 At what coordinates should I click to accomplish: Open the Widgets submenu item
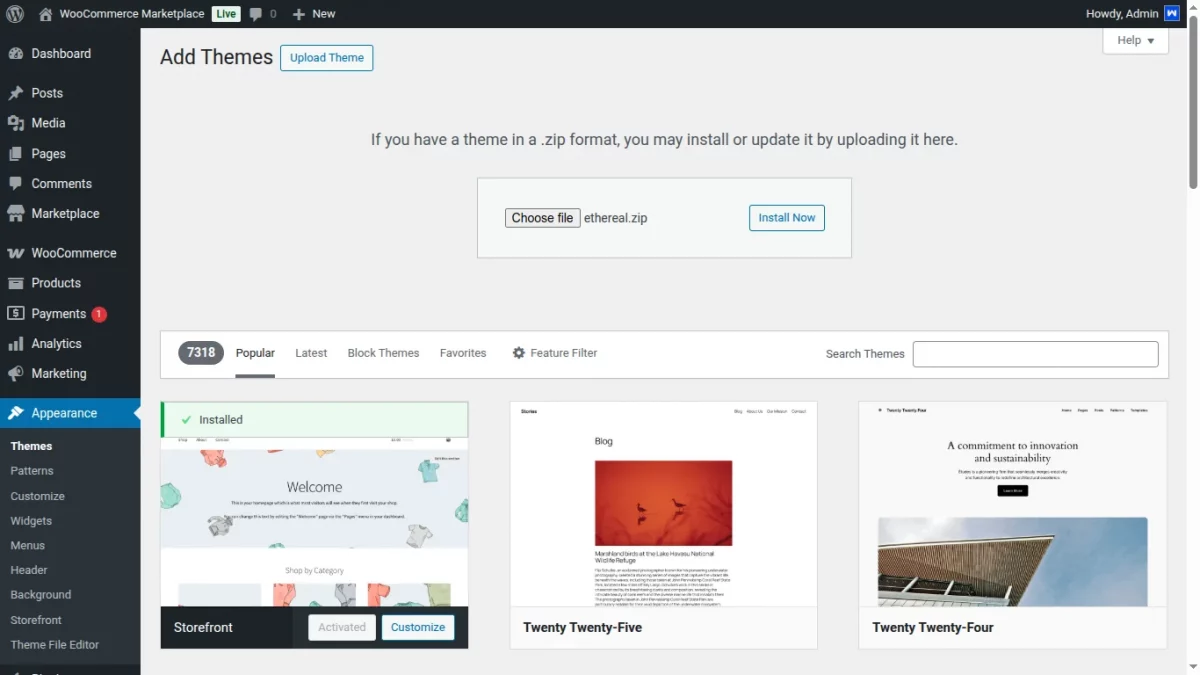pos(31,521)
